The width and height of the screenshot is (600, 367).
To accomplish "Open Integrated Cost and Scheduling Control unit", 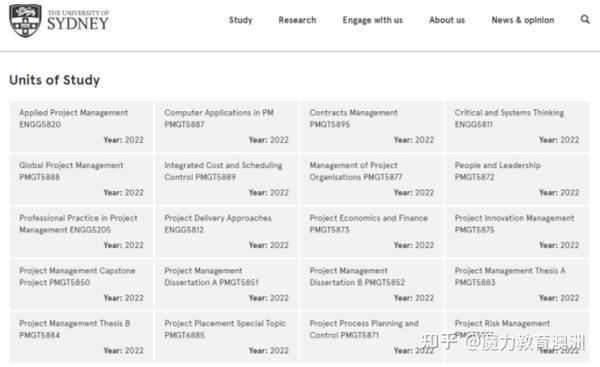I will click(x=227, y=179).
